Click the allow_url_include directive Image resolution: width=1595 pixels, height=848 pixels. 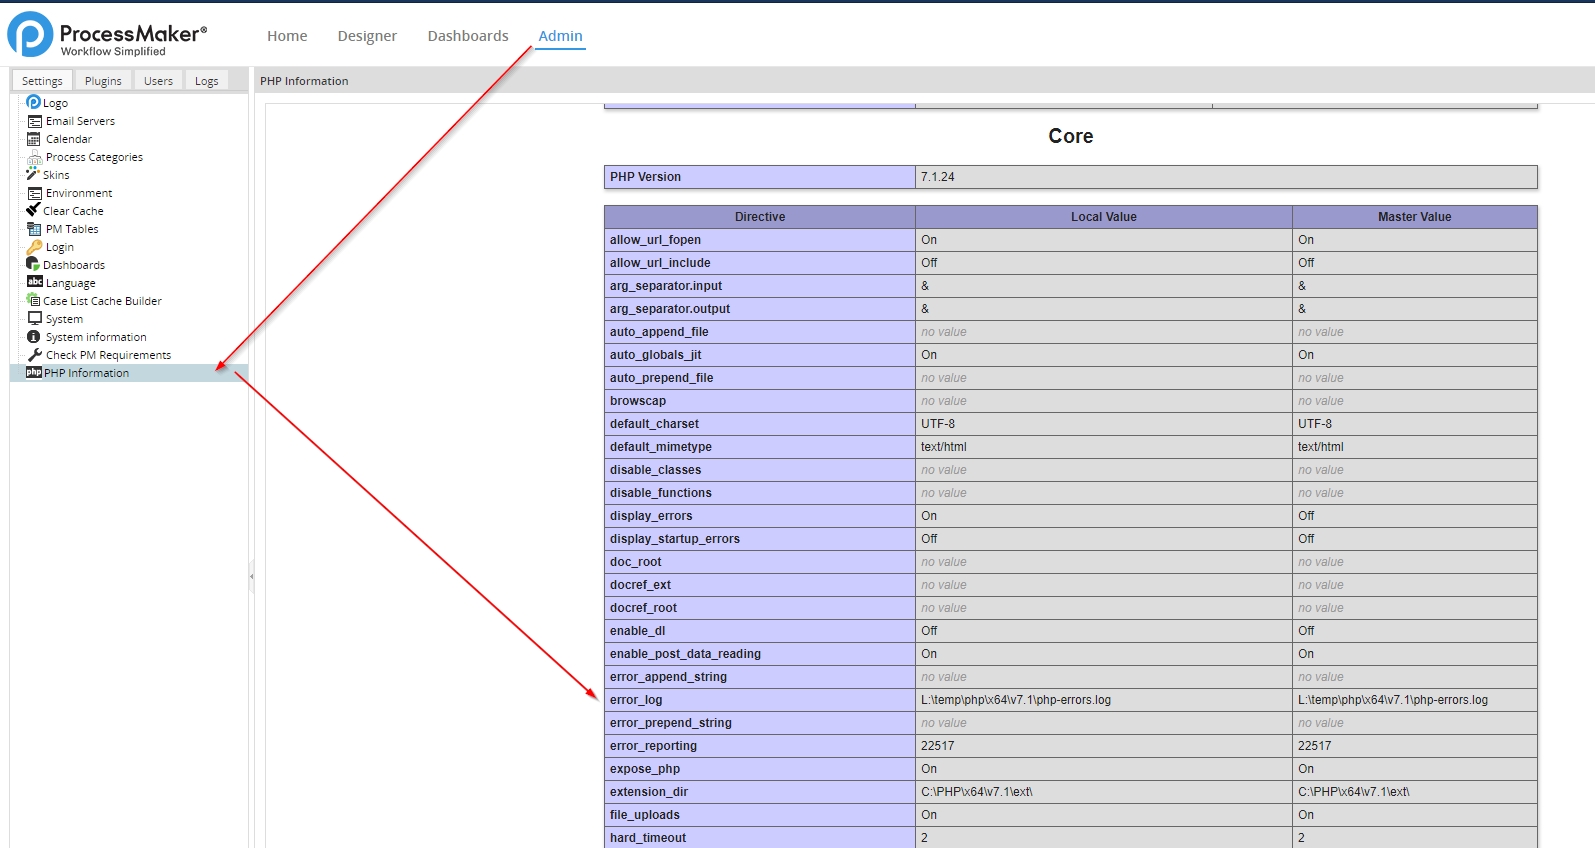tap(660, 263)
